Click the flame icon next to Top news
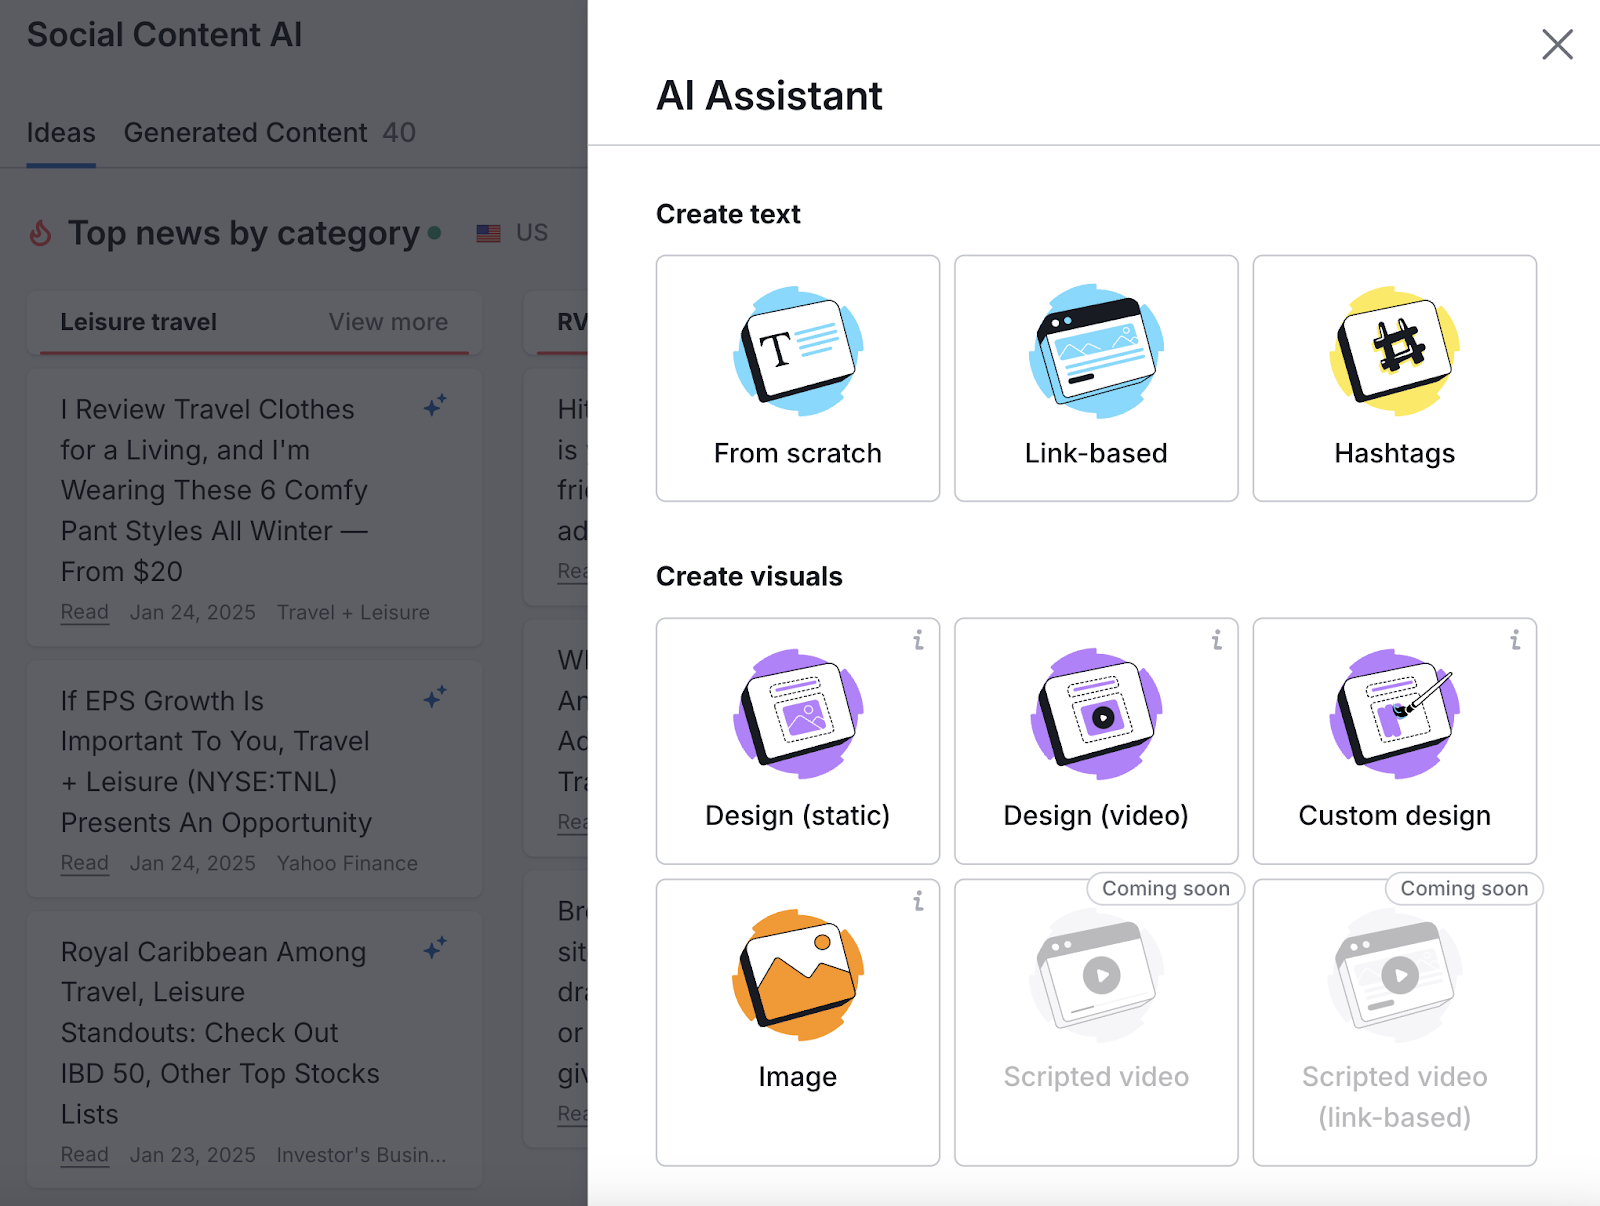Image resolution: width=1600 pixels, height=1206 pixels. (x=39, y=233)
